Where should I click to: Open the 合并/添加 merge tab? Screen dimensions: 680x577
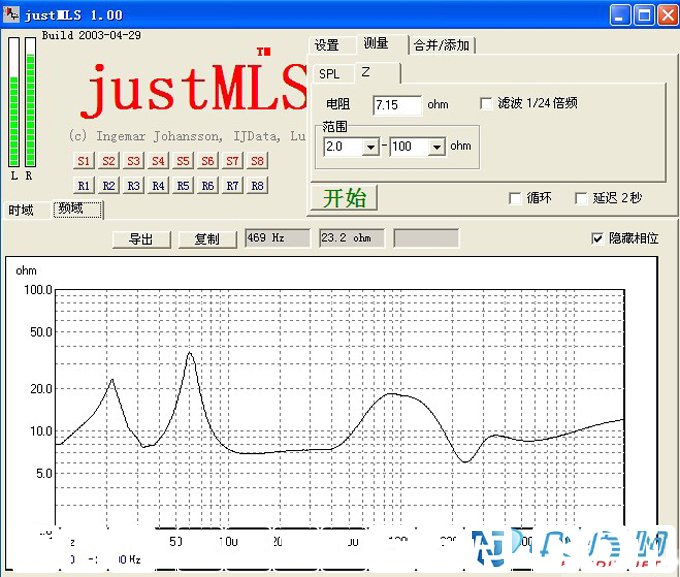(x=441, y=45)
